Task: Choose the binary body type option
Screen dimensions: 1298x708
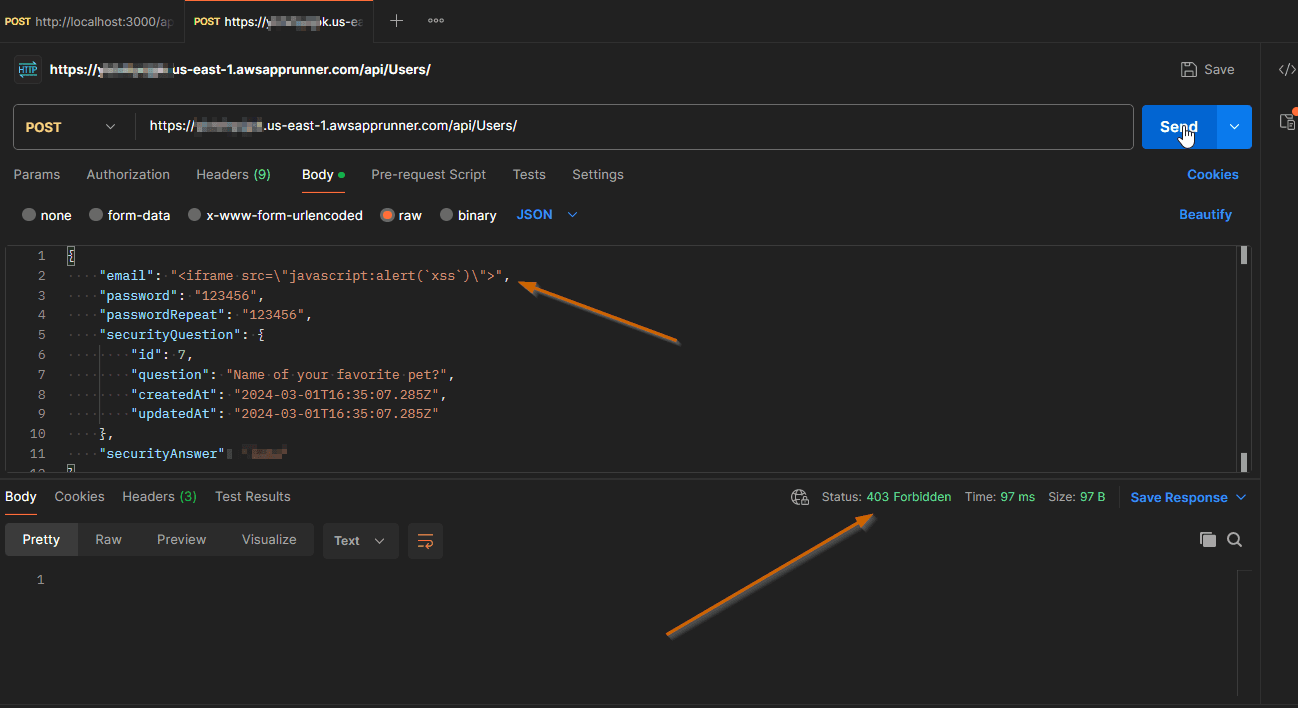Action: point(447,215)
